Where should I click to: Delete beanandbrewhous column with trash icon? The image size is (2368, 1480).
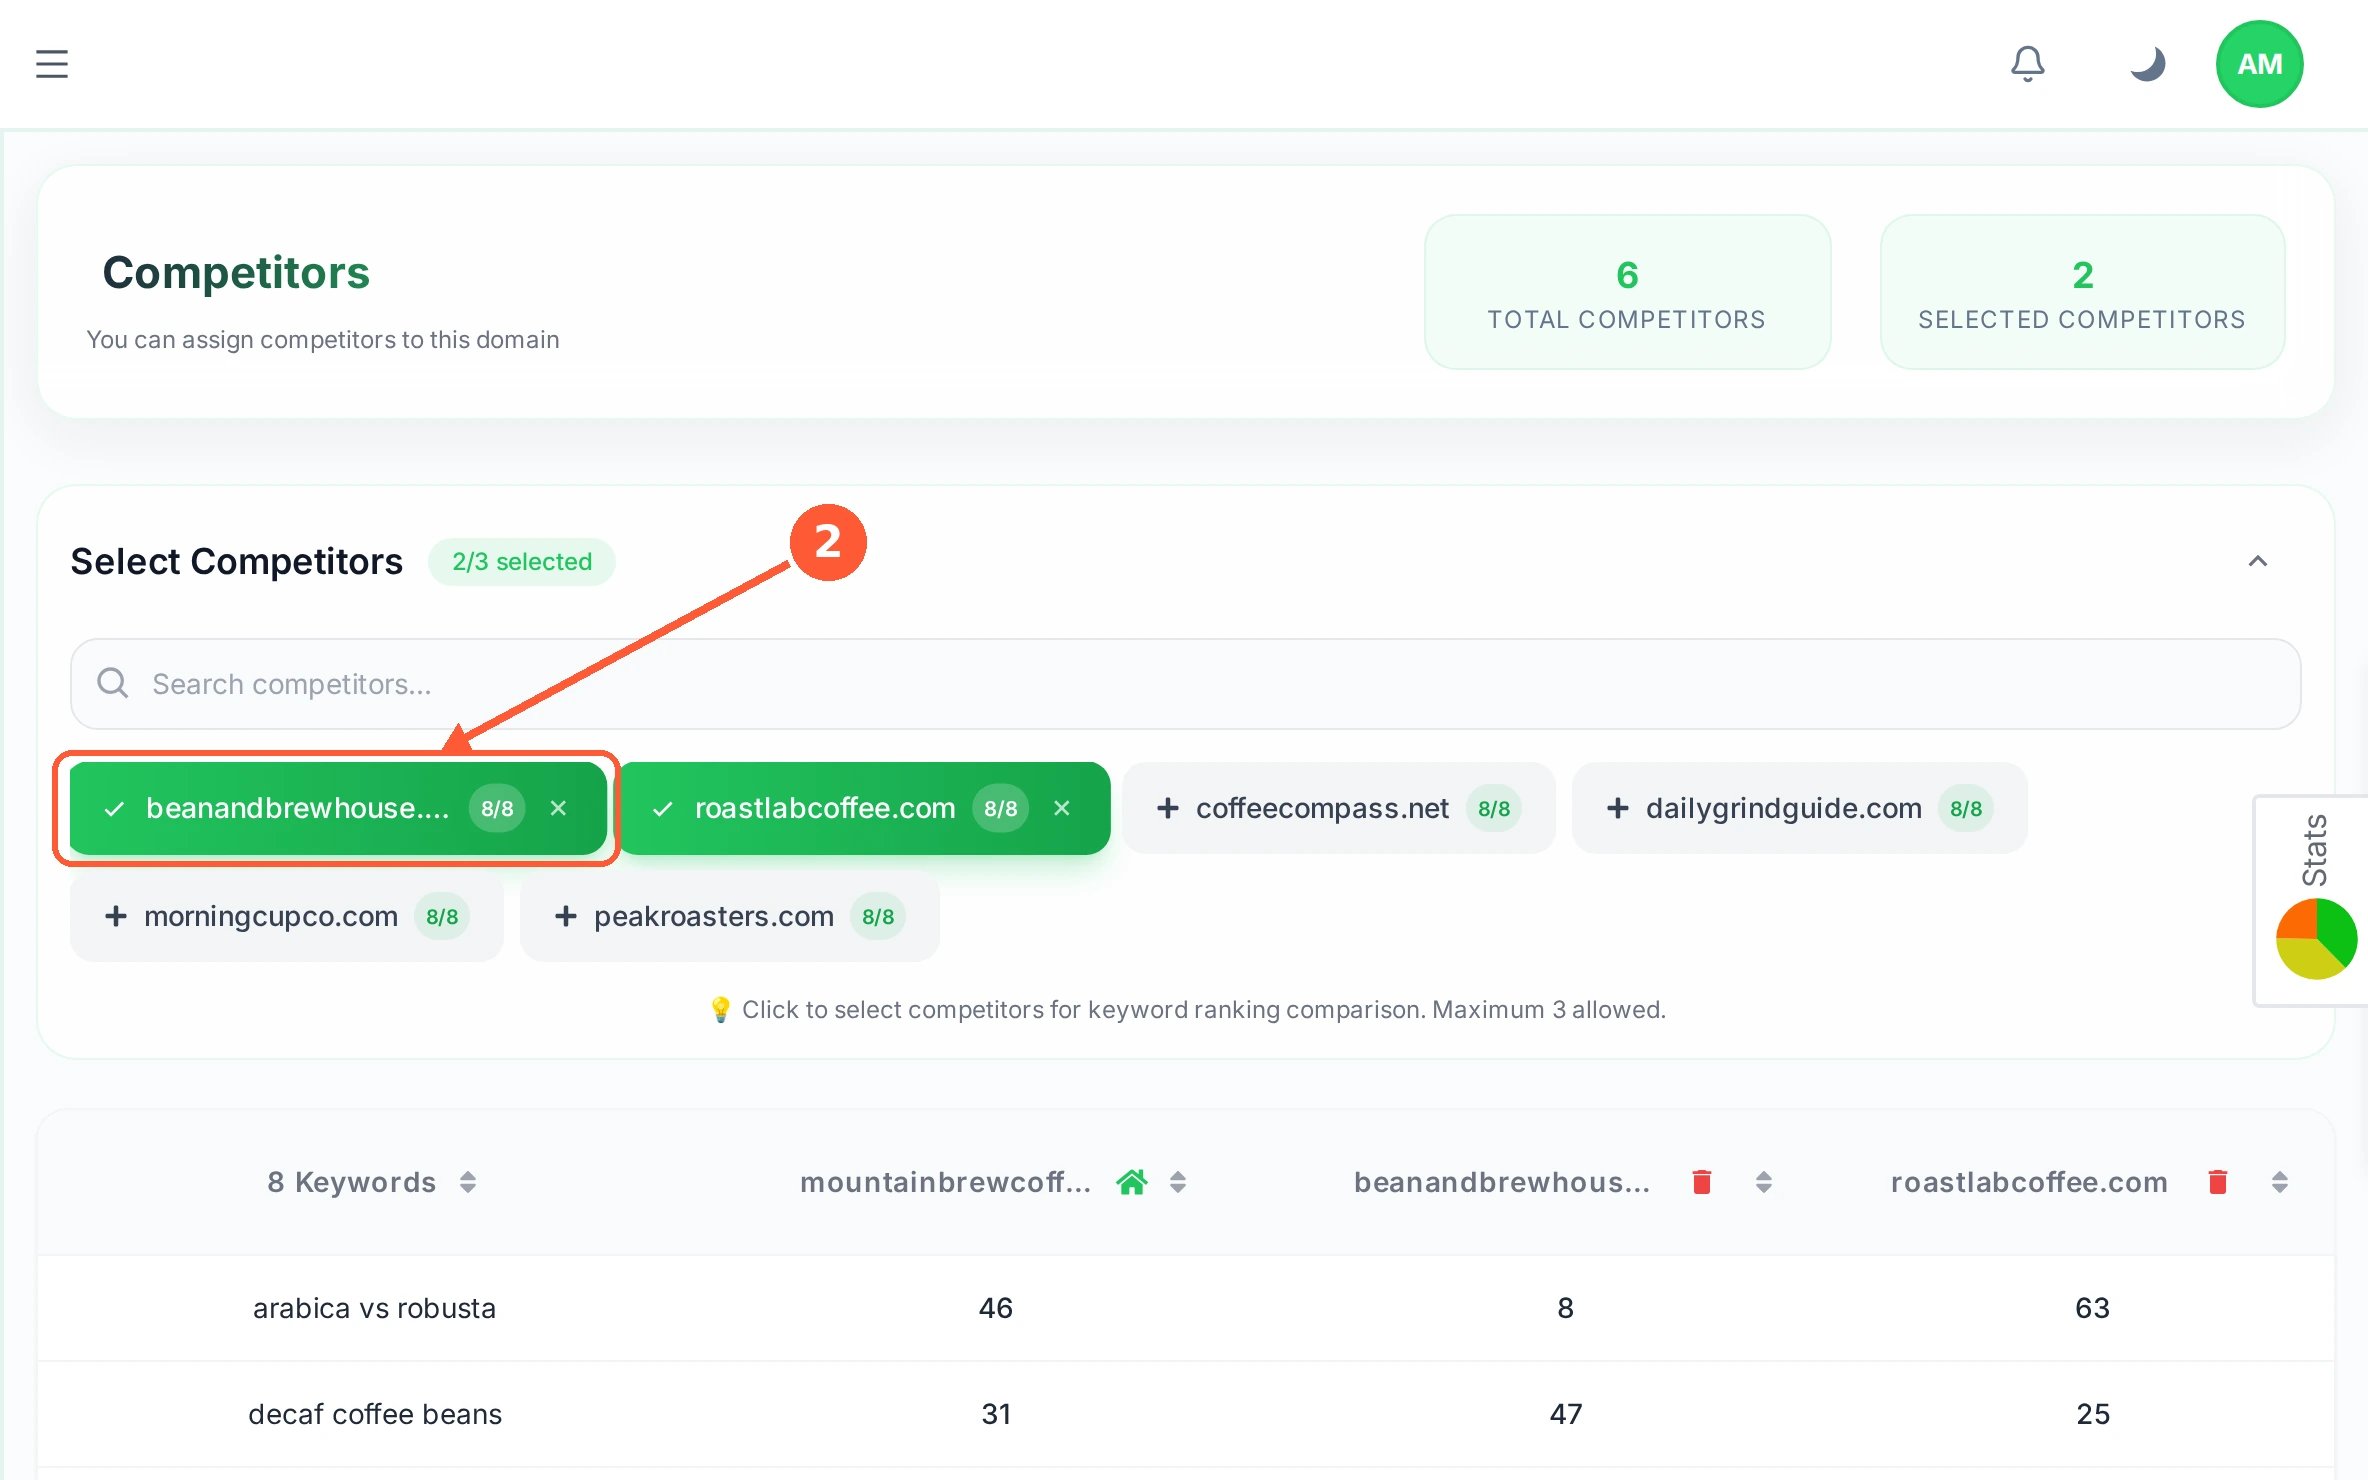(x=1702, y=1182)
